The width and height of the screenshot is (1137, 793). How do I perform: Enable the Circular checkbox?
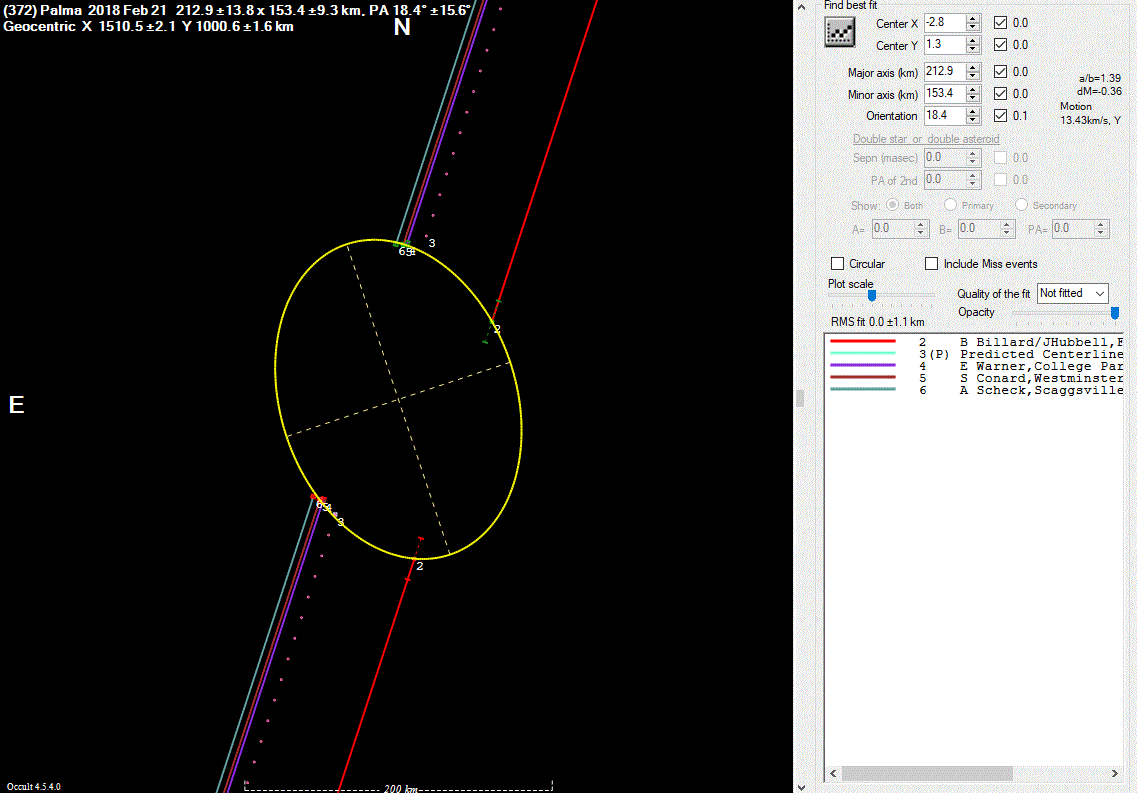[838, 264]
